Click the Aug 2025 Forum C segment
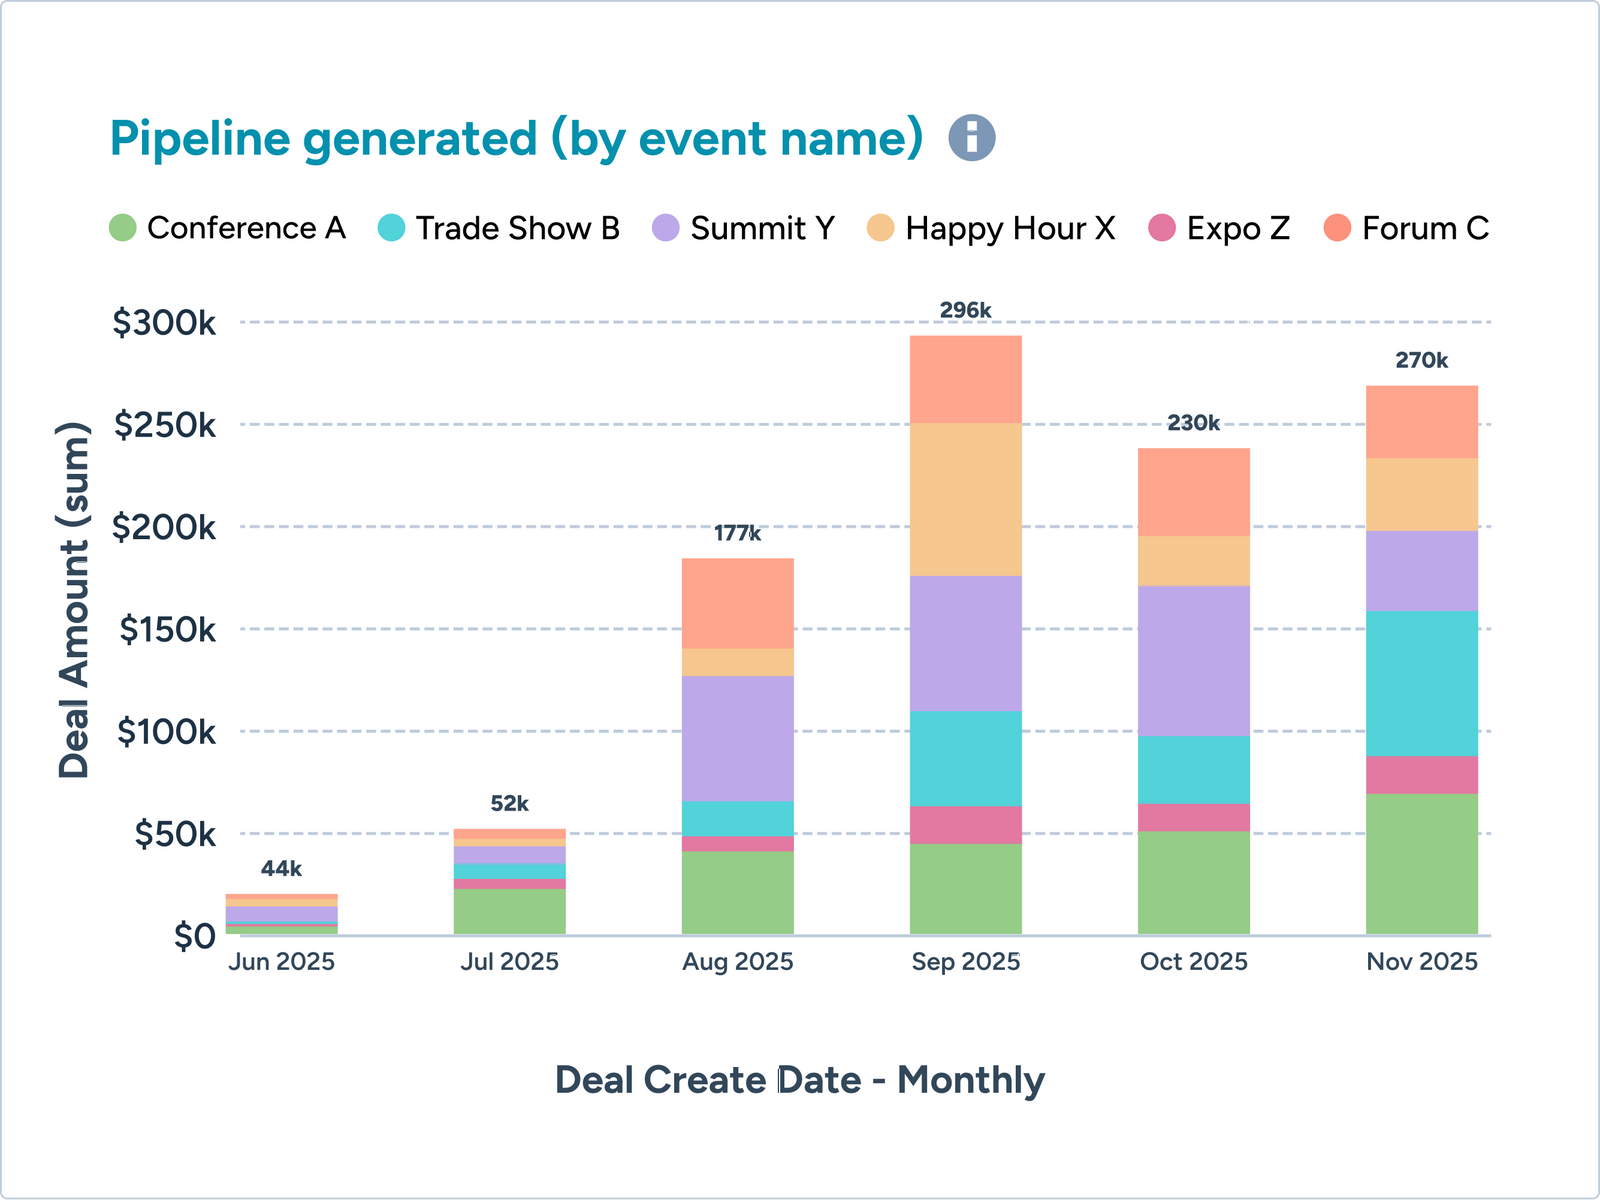This screenshot has height=1200, width=1600. 738,603
